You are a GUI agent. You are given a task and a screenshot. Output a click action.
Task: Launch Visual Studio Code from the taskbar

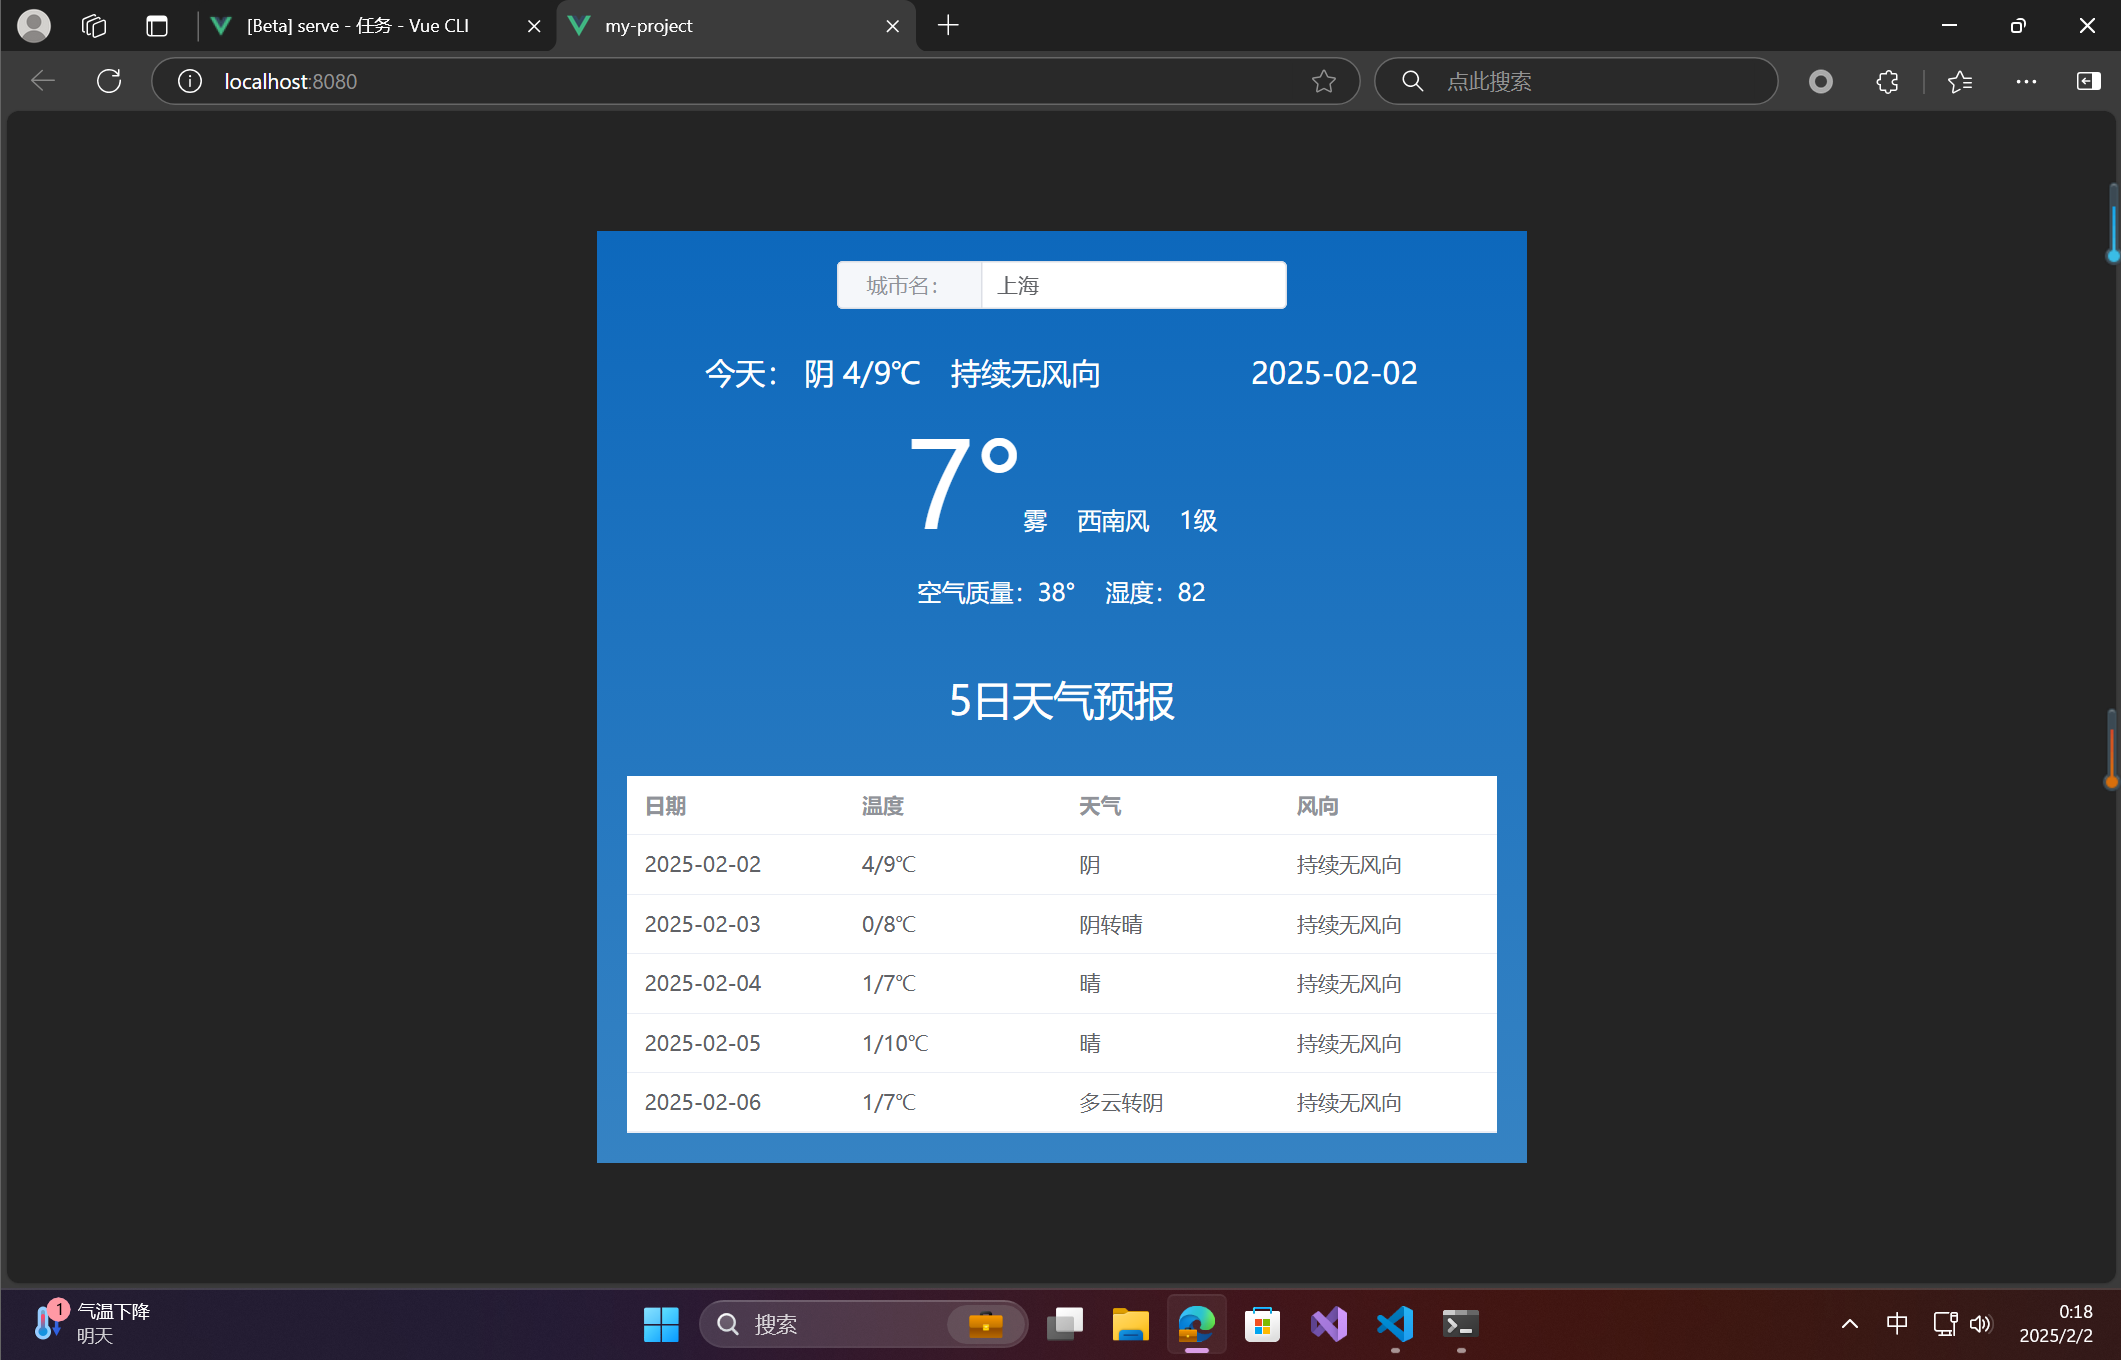[x=1394, y=1324]
